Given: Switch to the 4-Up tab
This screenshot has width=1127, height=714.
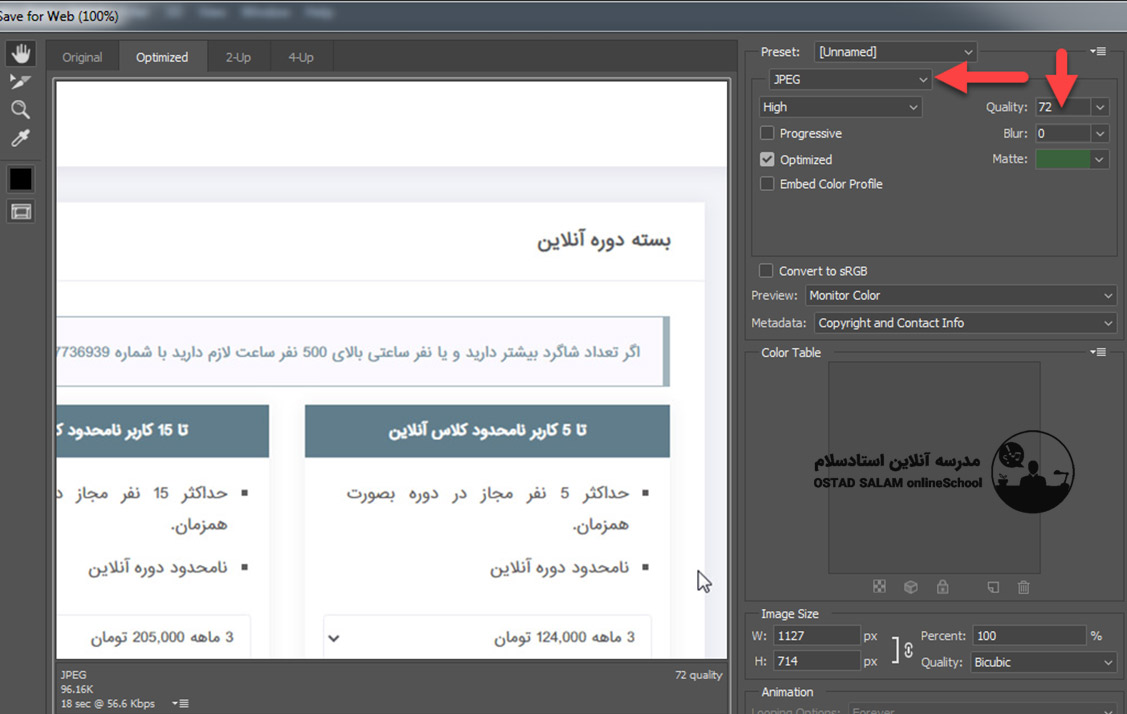Looking at the screenshot, I should (300, 57).
